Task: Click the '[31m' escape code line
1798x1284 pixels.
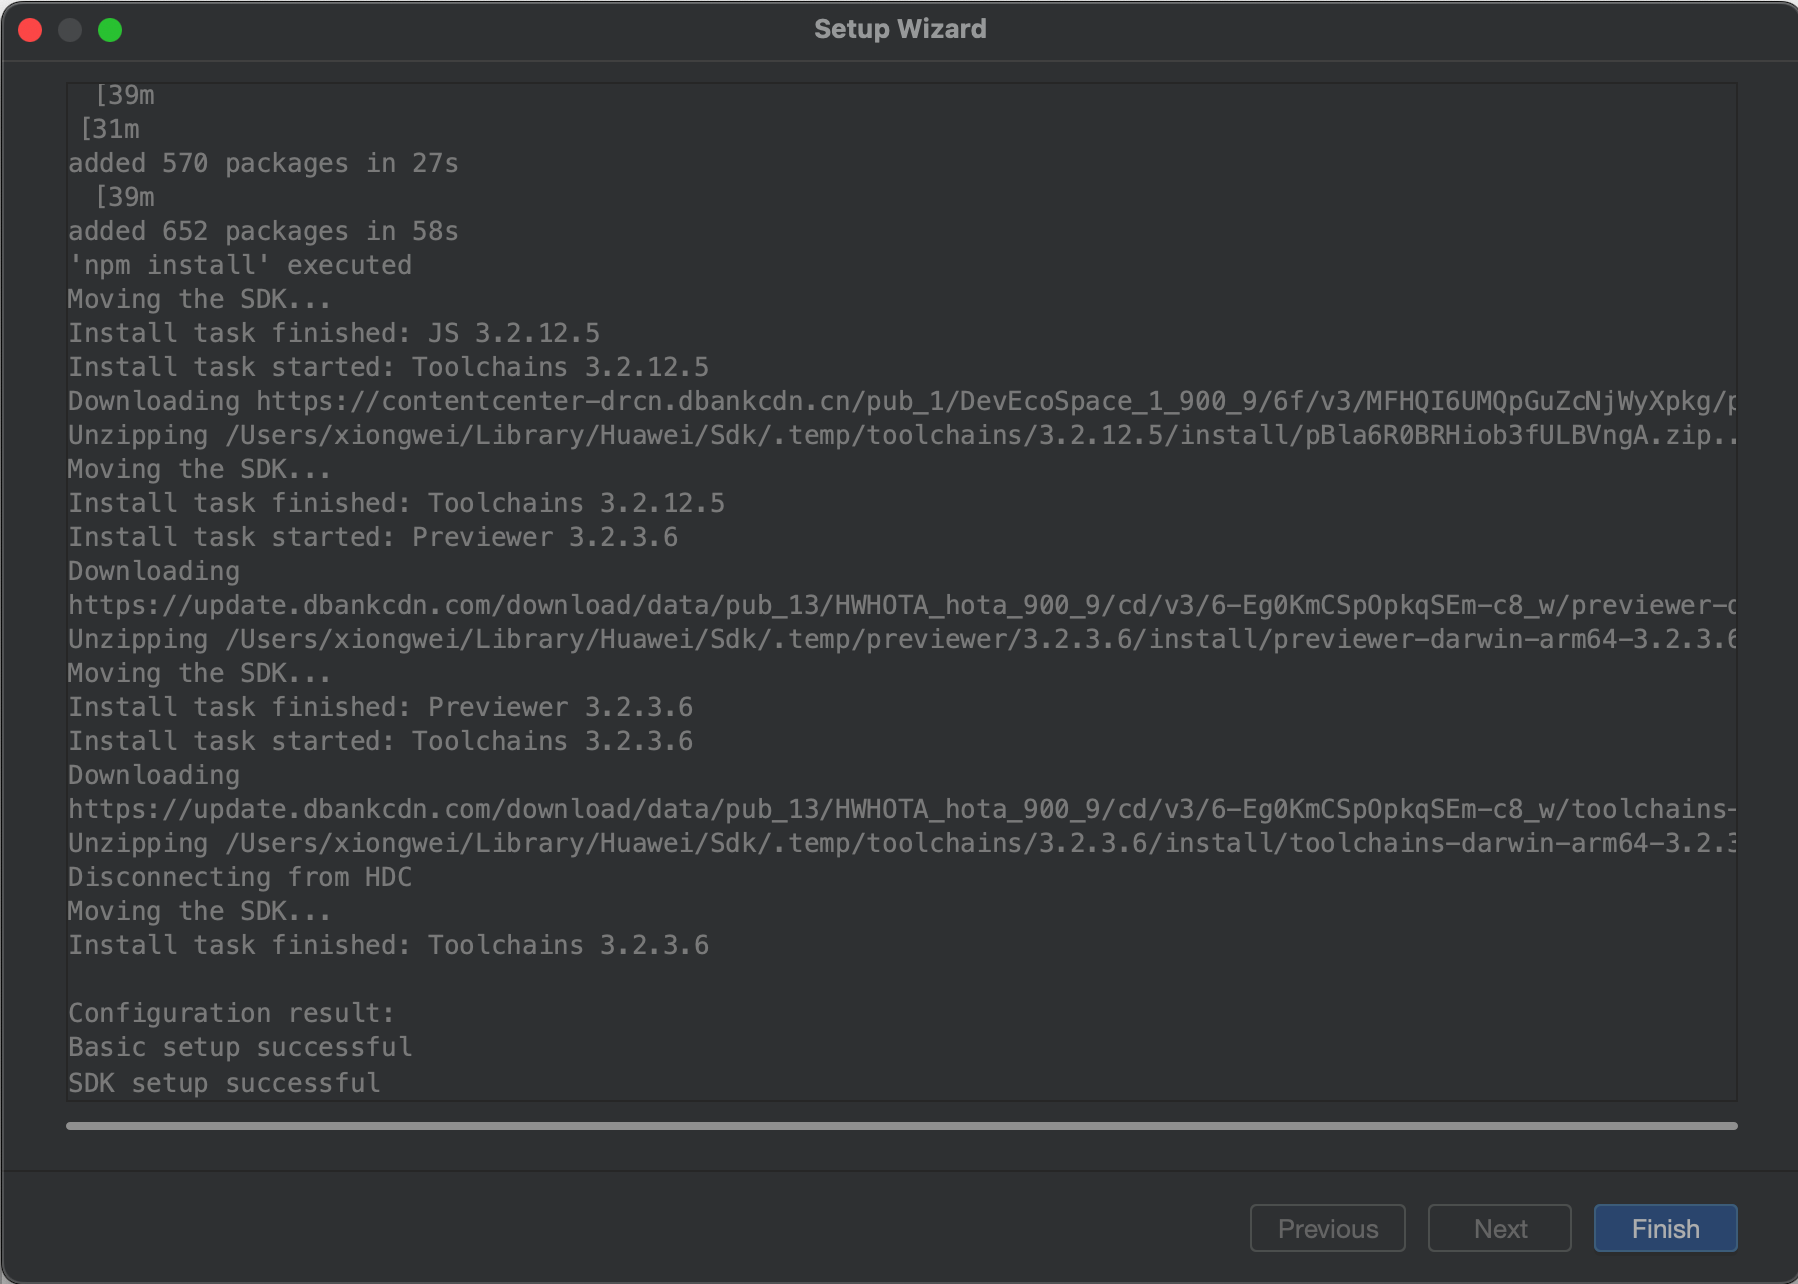Action: click(x=110, y=129)
